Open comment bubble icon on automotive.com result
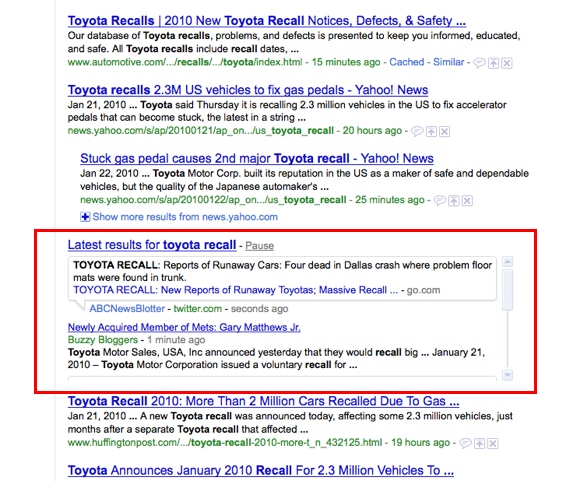This screenshot has height=489, width=586. coord(479,63)
